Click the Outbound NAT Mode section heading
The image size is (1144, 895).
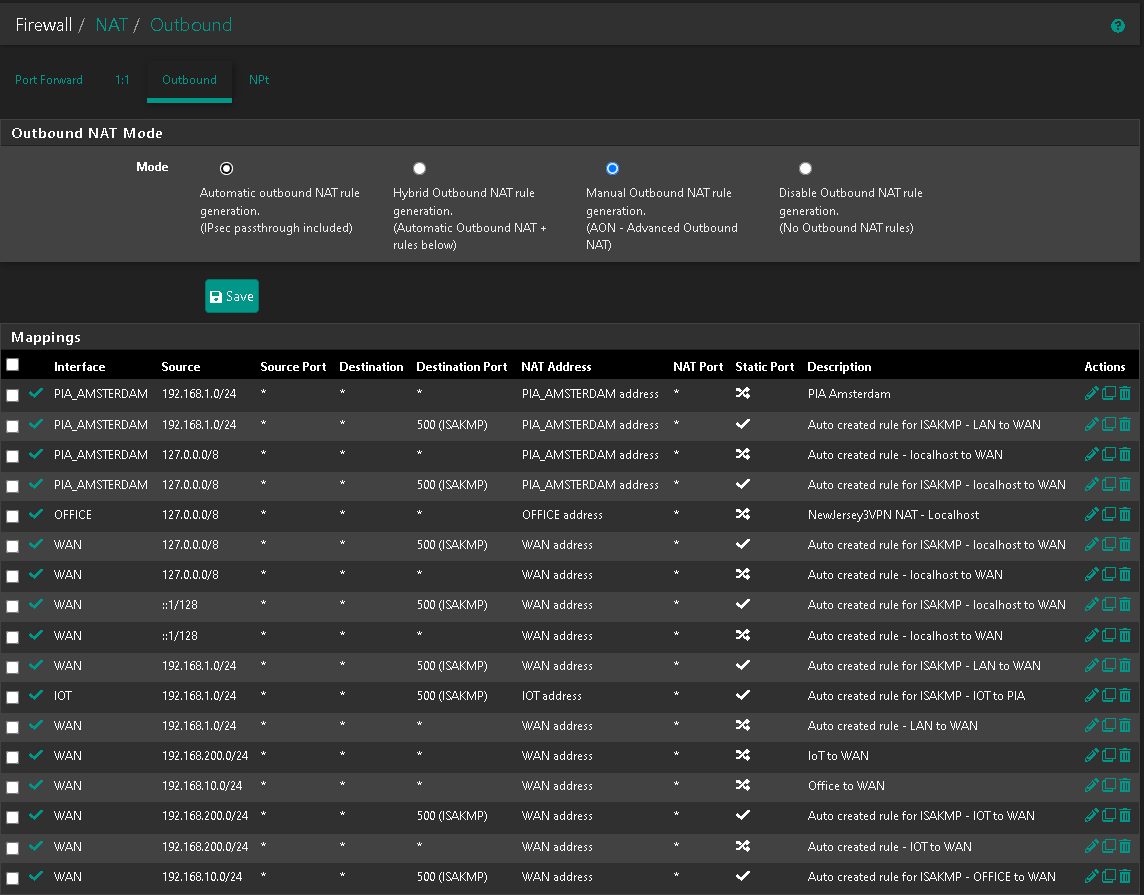click(x=87, y=133)
